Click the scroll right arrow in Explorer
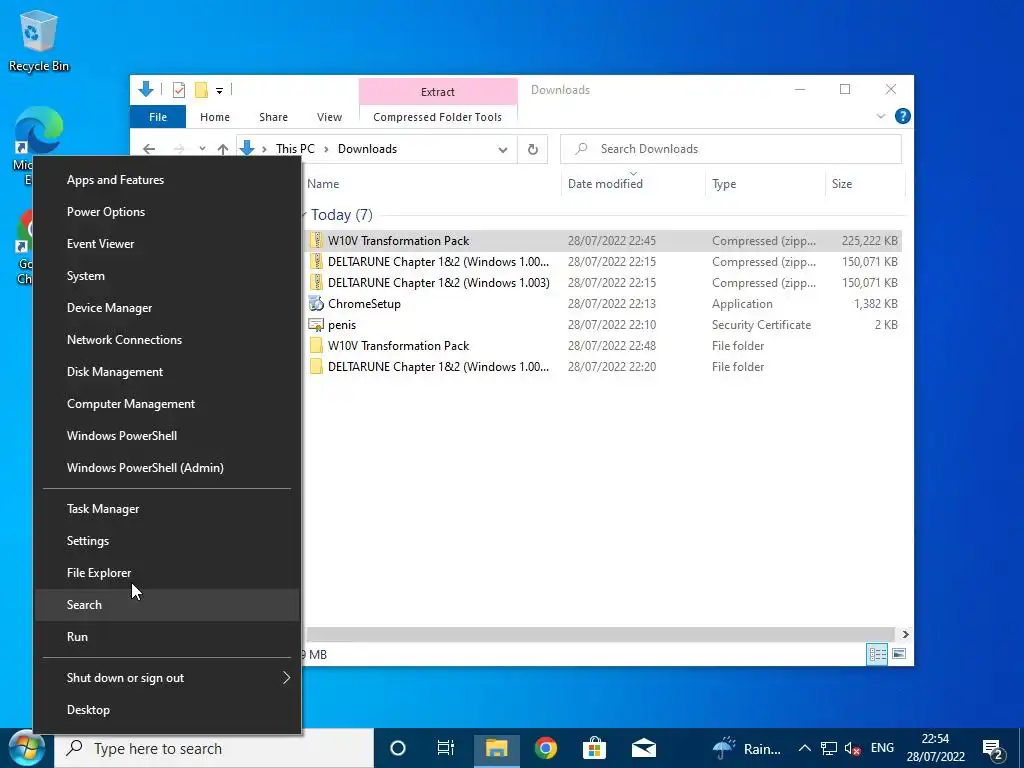This screenshot has height=768, width=1024. tap(905, 634)
